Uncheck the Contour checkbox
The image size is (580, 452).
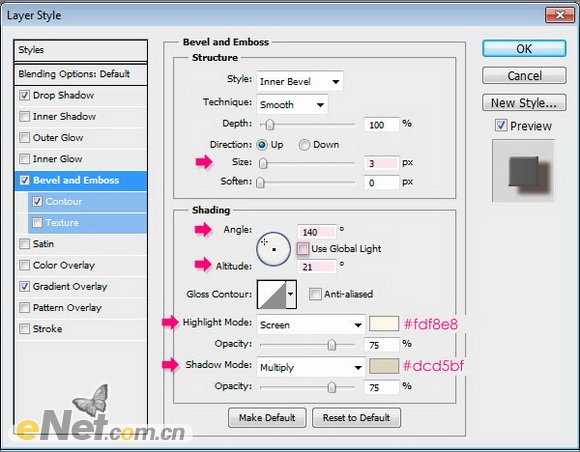(37, 202)
